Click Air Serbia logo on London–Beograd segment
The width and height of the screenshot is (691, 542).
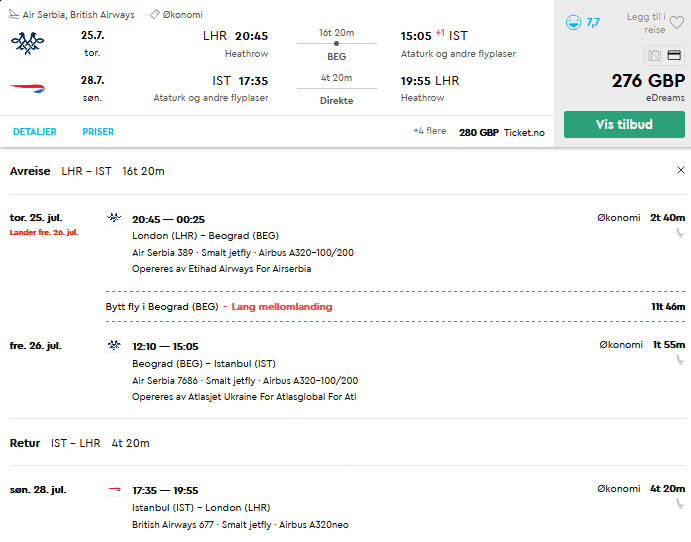(x=114, y=218)
